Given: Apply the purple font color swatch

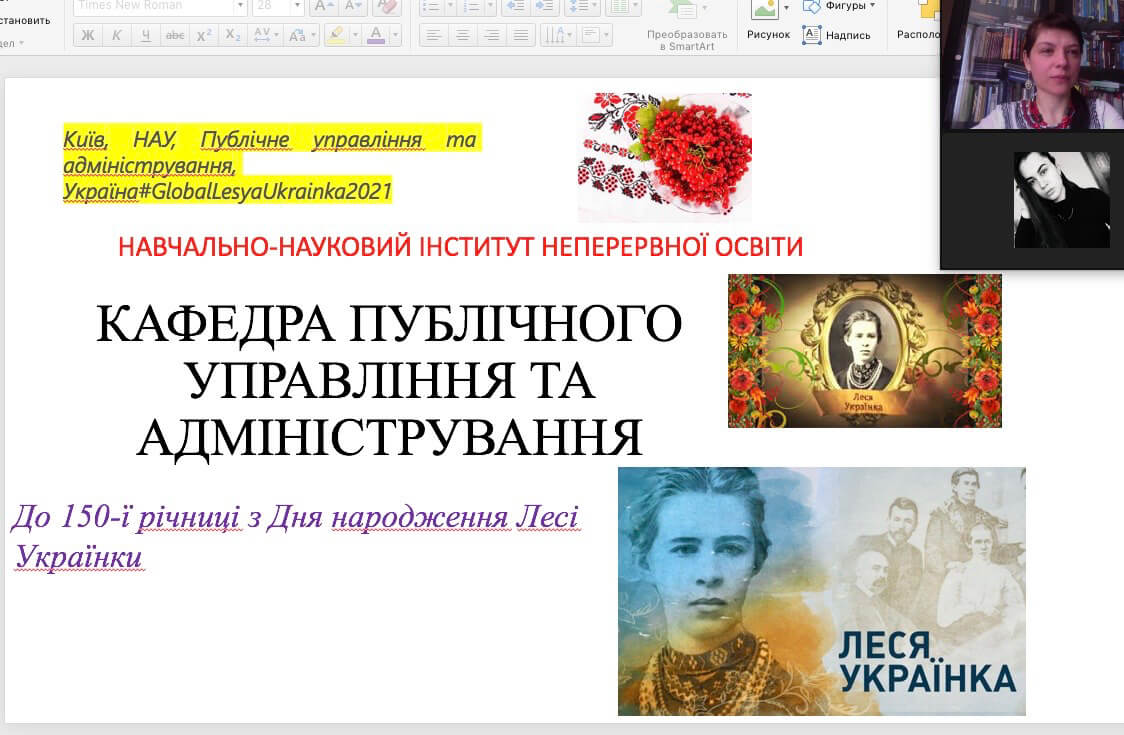Looking at the screenshot, I should [376, 35].
